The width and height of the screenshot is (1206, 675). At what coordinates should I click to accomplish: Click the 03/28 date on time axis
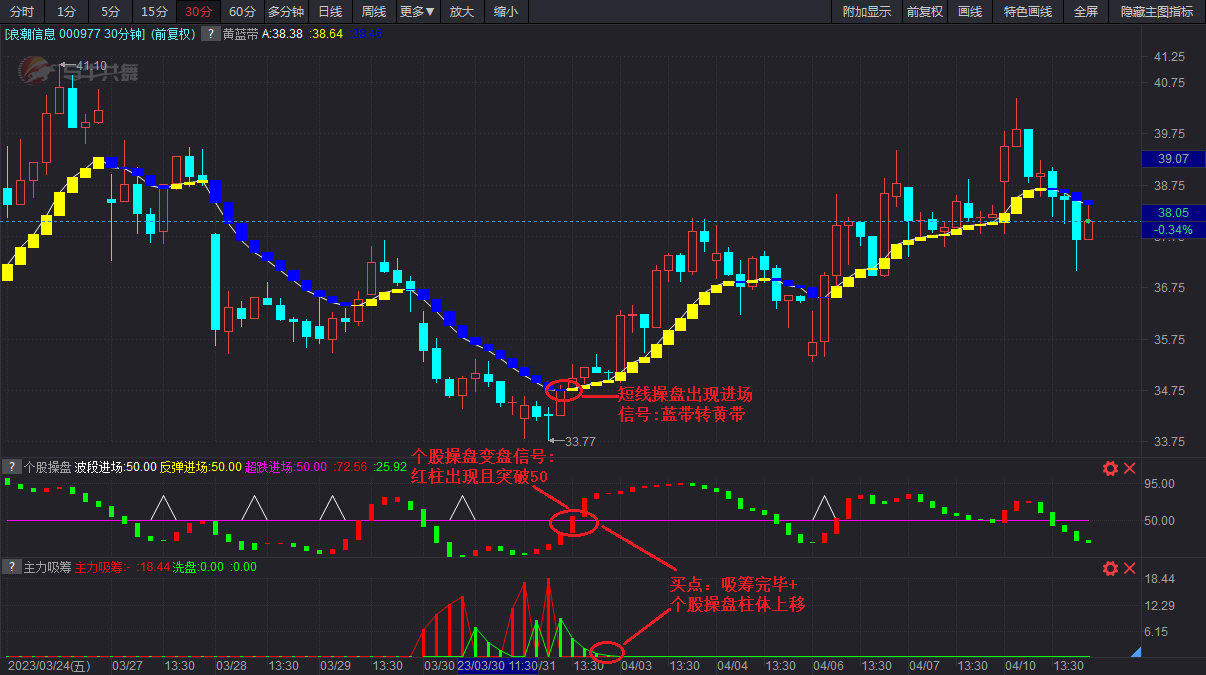click(x=231, y=665)
